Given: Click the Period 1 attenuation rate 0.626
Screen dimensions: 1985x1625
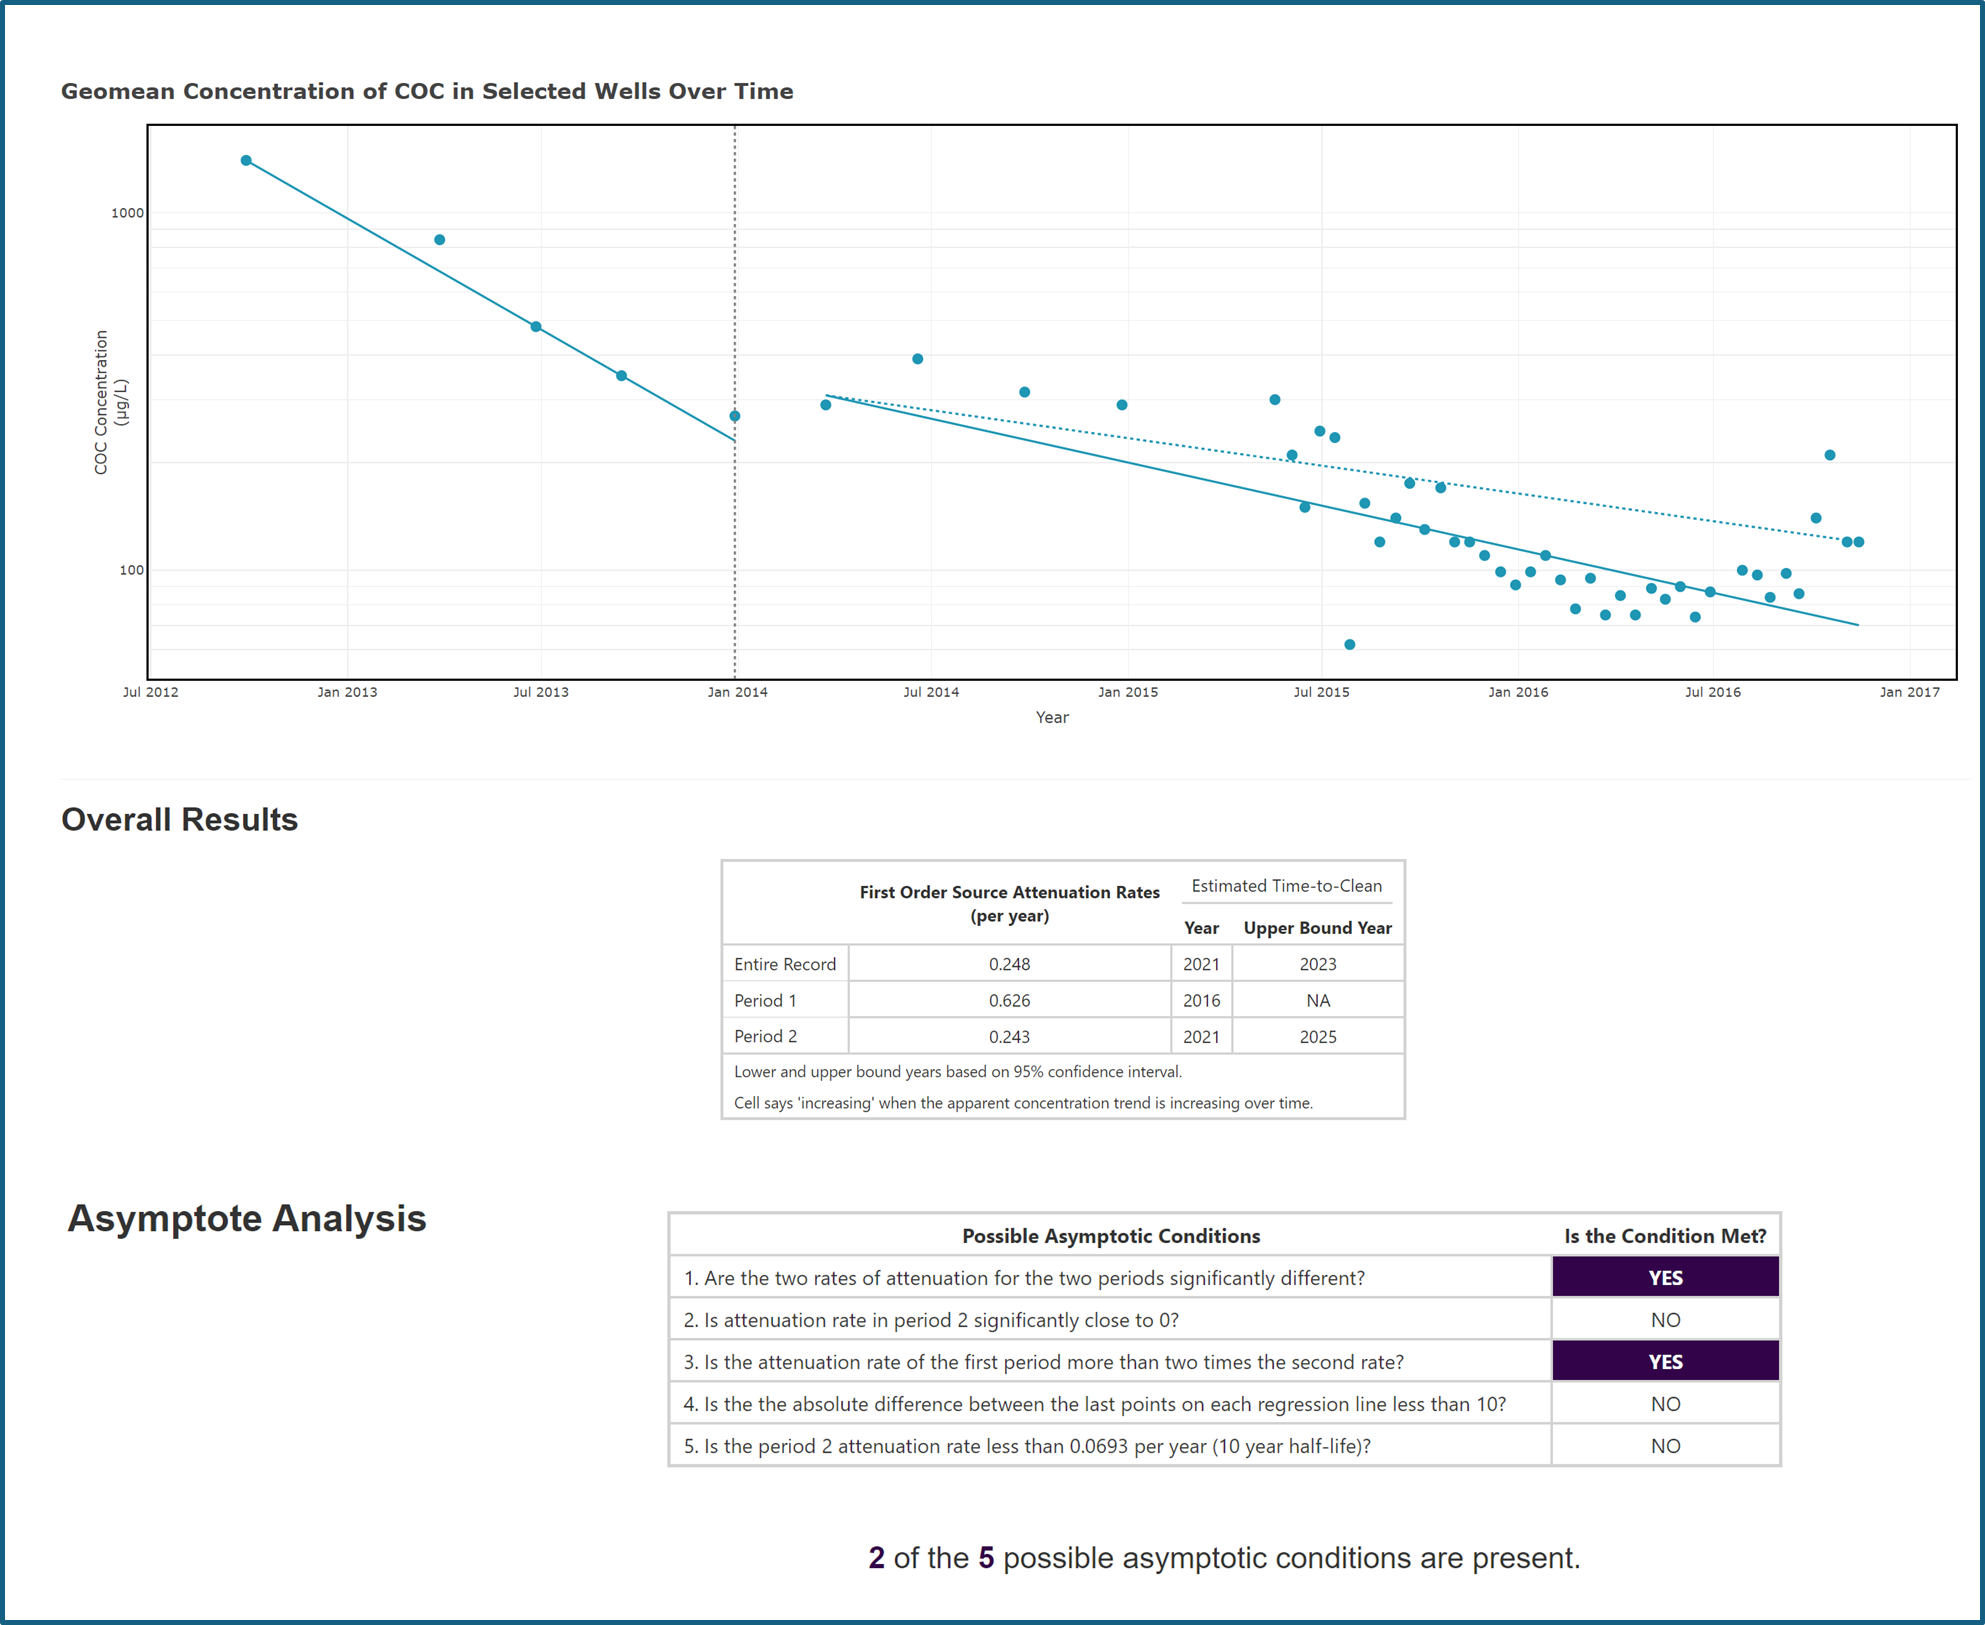Looking at the screenshot, I should [x=1009, y=1000].
